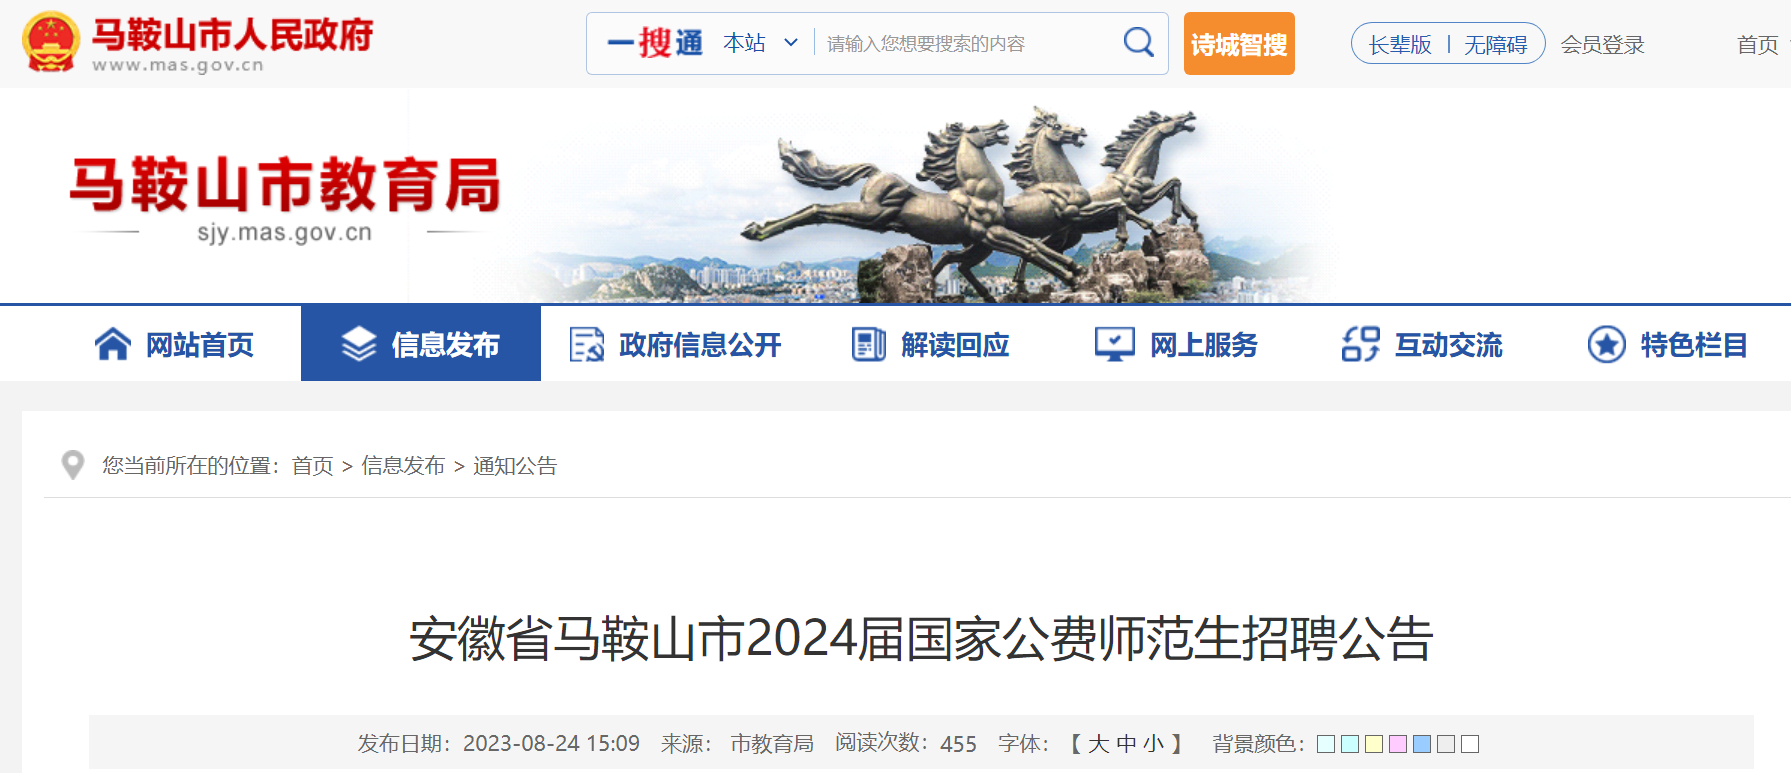Set font size to 小
Image resolution: width=1791 pixels, height=773 pixels.
click(1154, 744)
